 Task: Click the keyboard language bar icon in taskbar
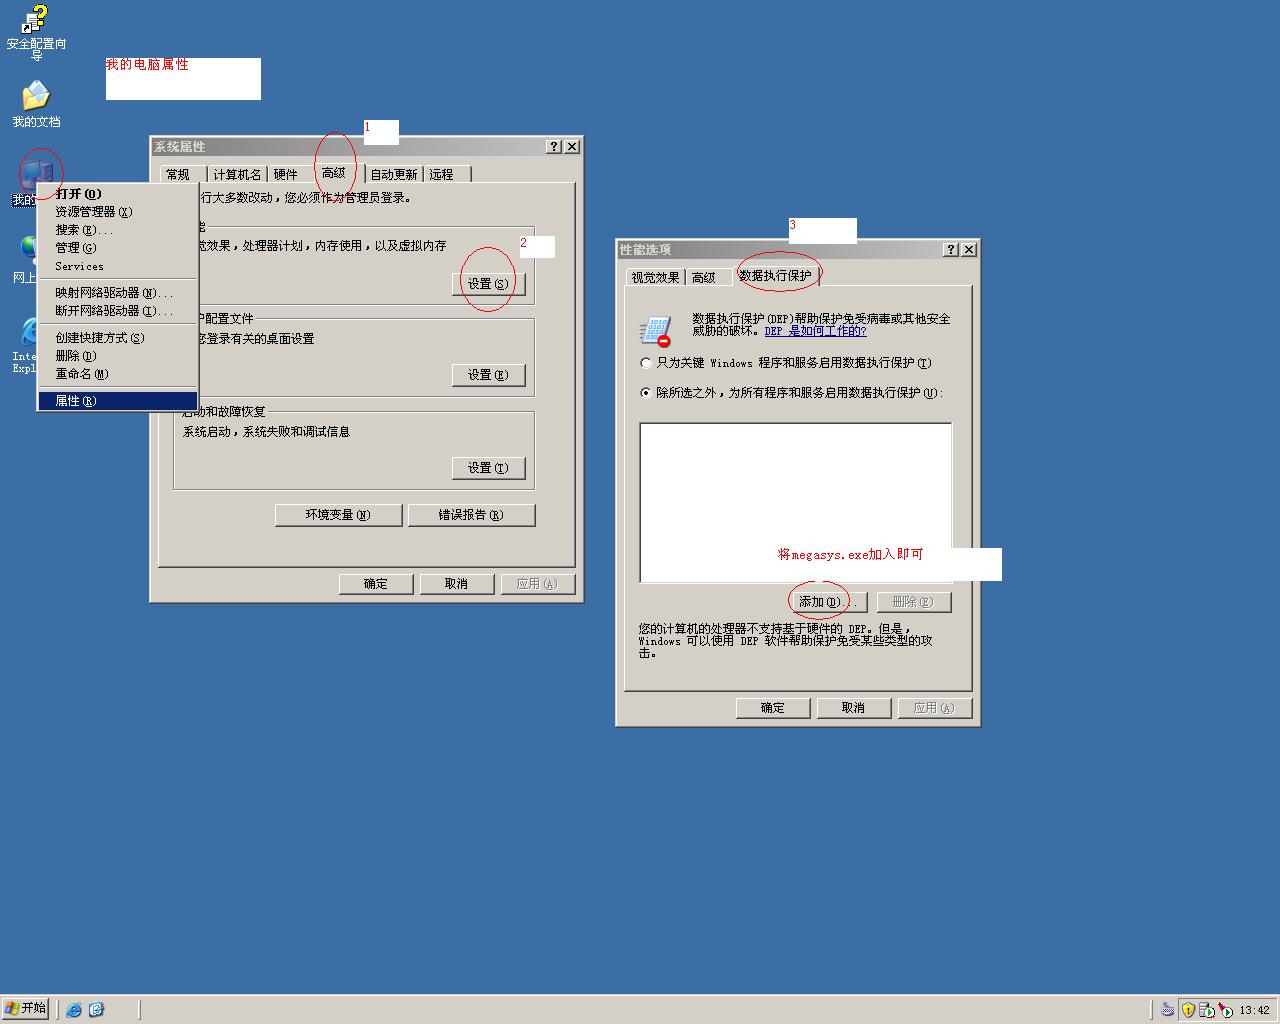[x=1168, y=1010]
